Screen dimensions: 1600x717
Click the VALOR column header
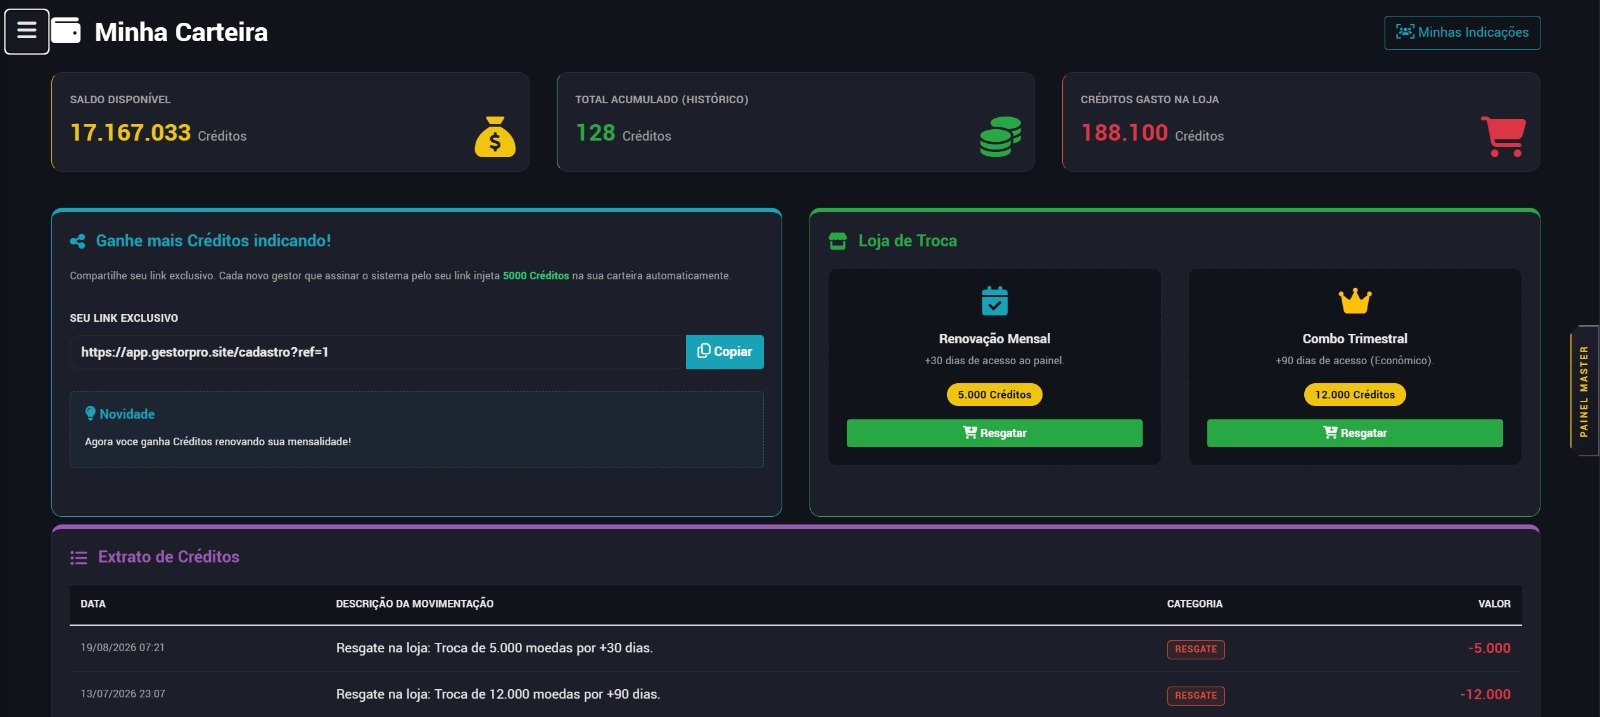[1494, 604]
